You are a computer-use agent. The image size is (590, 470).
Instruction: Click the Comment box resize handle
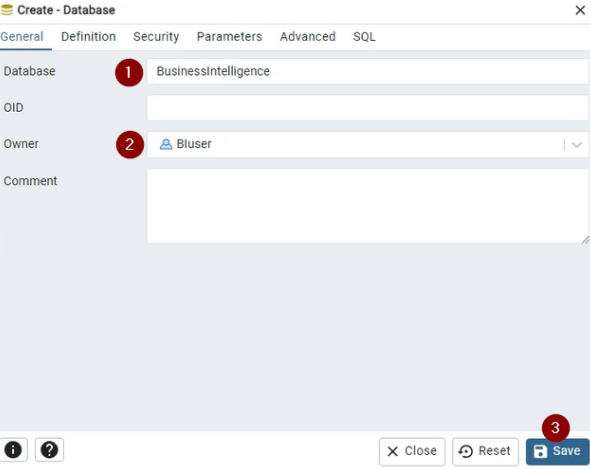585,240
